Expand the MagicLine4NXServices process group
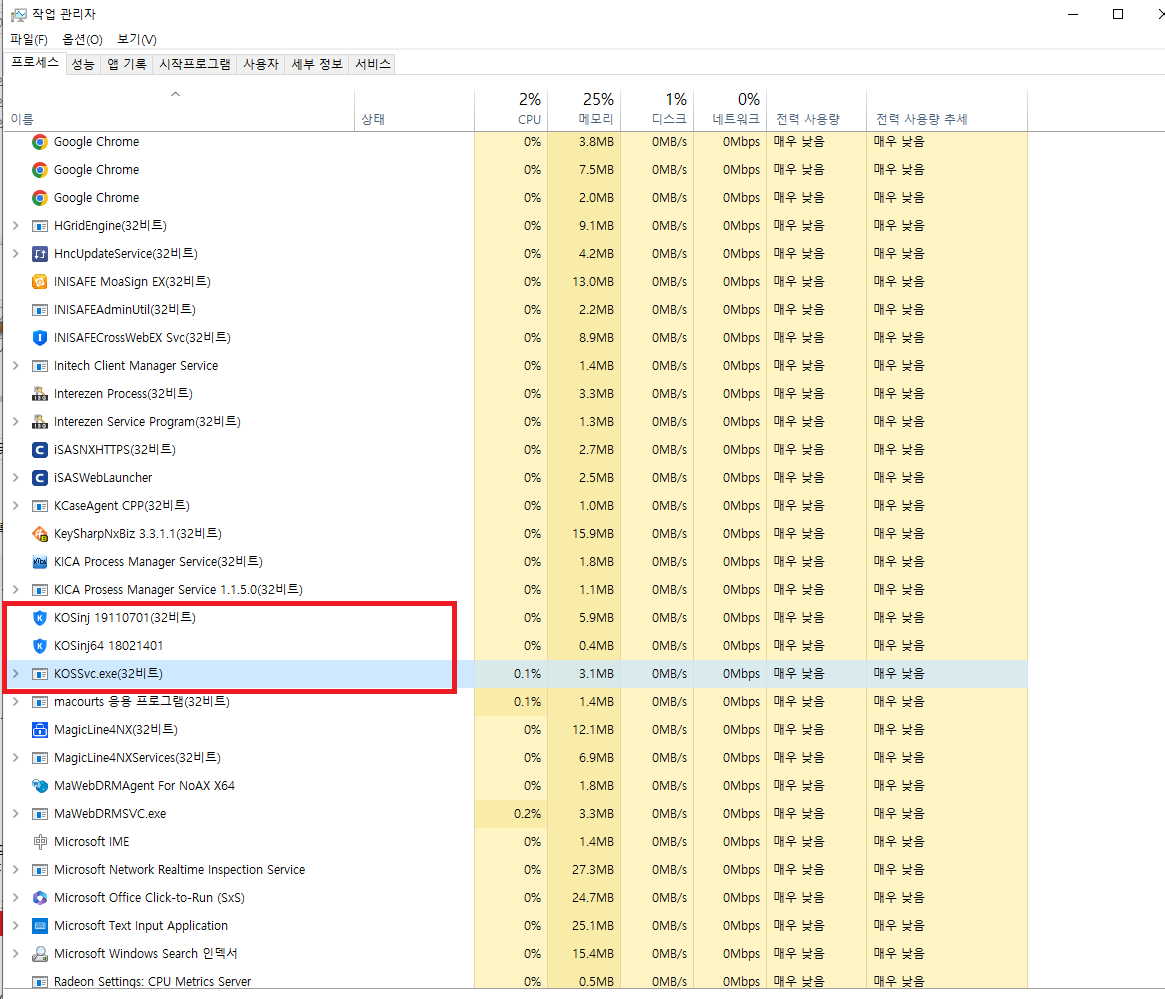Screen dimensions: 1165x999 16,758
